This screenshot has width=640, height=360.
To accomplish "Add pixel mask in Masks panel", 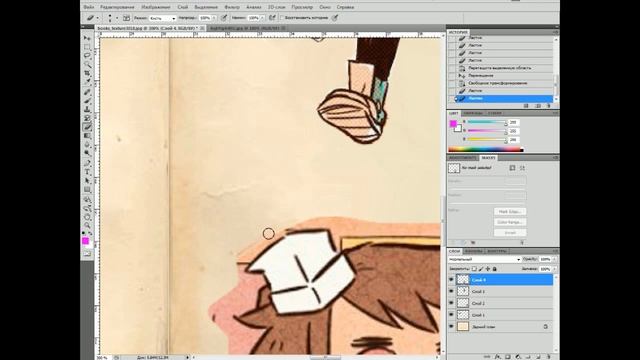I will 512,168.
